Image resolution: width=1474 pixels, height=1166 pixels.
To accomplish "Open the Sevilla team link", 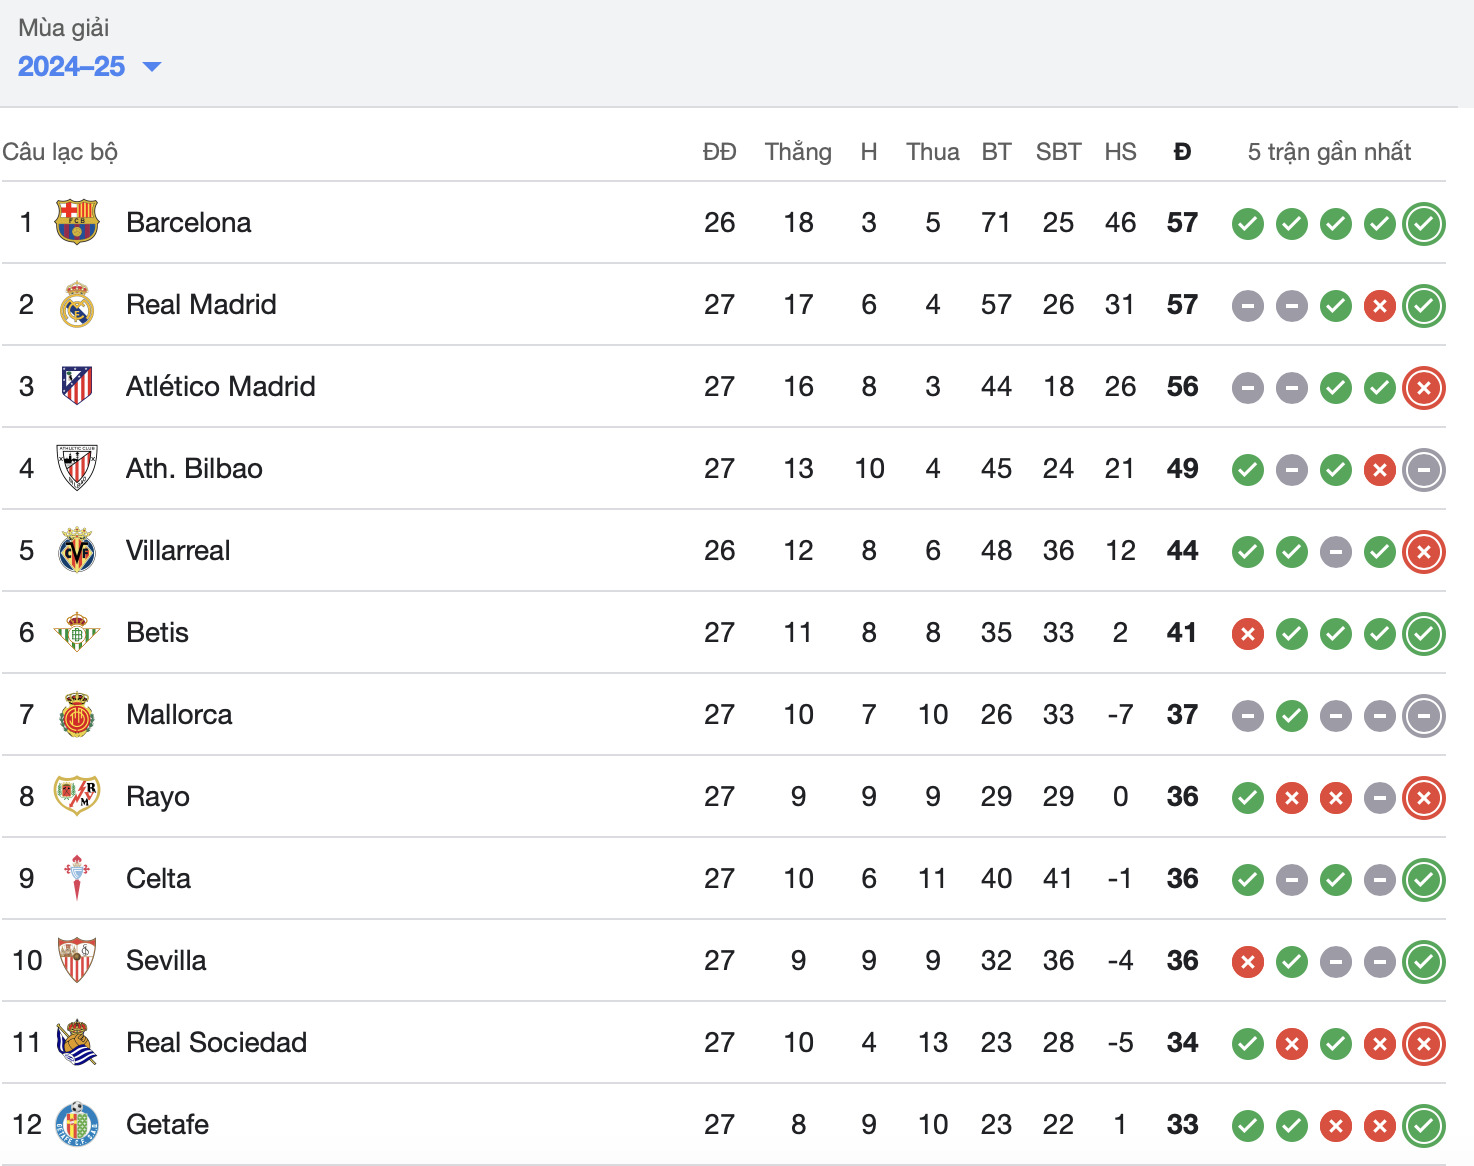I will (x=166, y=961).
